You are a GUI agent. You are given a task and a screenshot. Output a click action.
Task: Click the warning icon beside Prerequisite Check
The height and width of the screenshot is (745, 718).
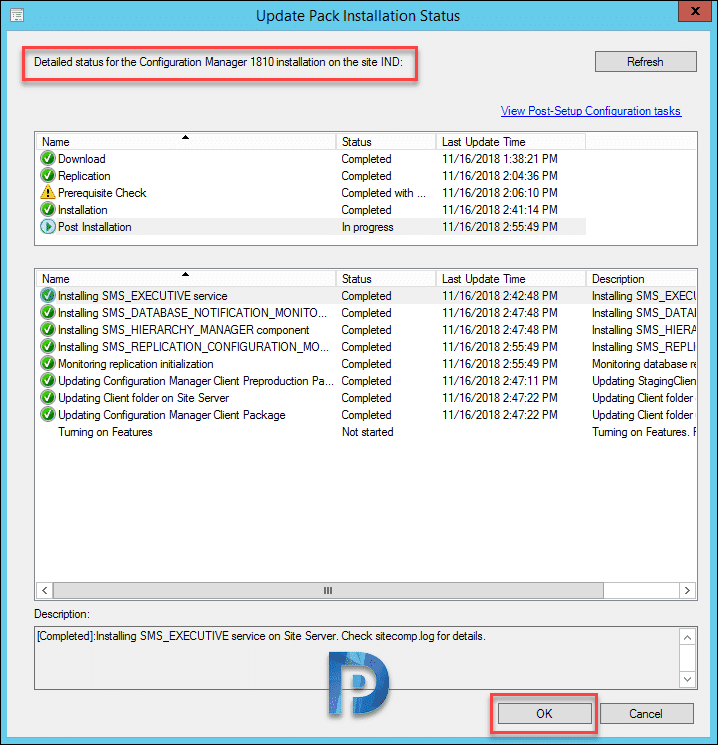[x=48, y=192]
